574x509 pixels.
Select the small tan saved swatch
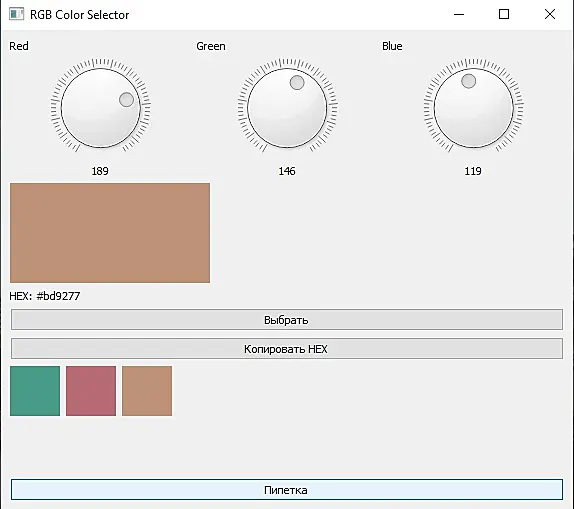pos(147,391)
